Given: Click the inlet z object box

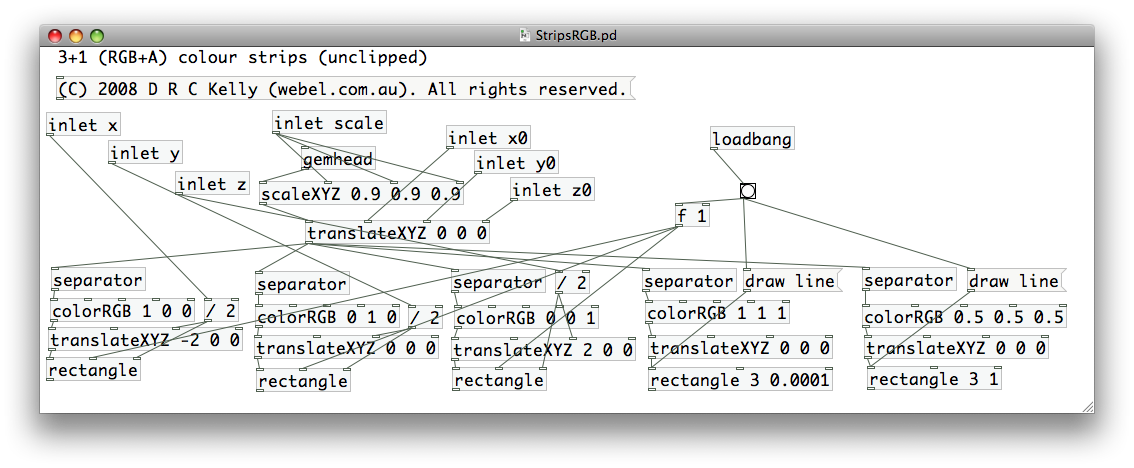Looking at the screenshot, I should [x=213, y=184].
